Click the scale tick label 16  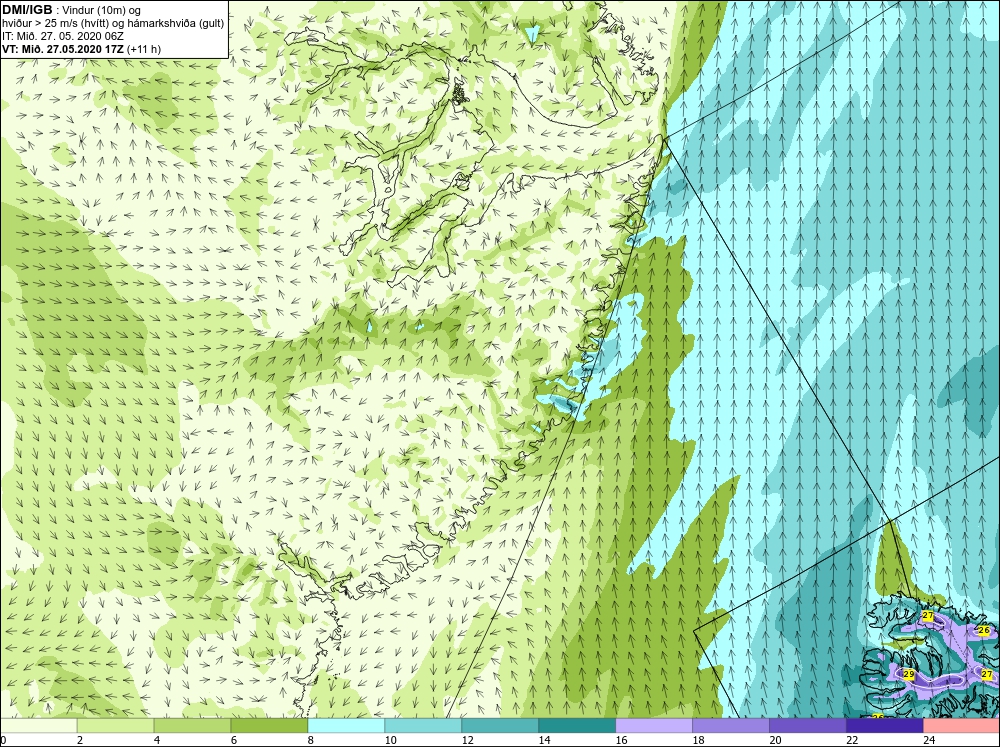pyautogui.click(x=621, y=740)
